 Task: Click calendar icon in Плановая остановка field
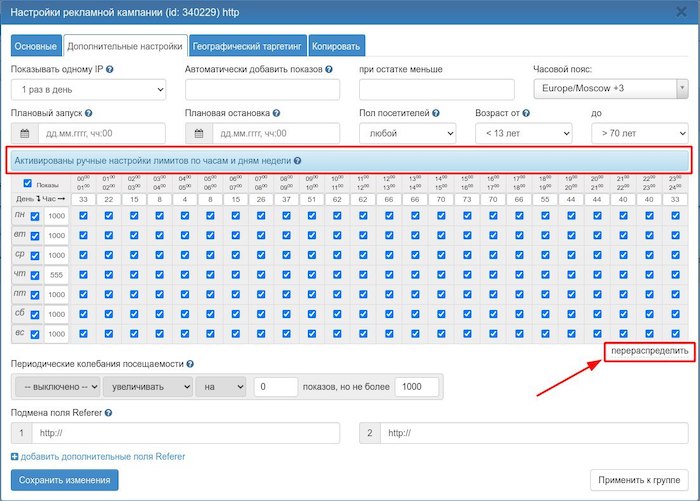(199, 133)
